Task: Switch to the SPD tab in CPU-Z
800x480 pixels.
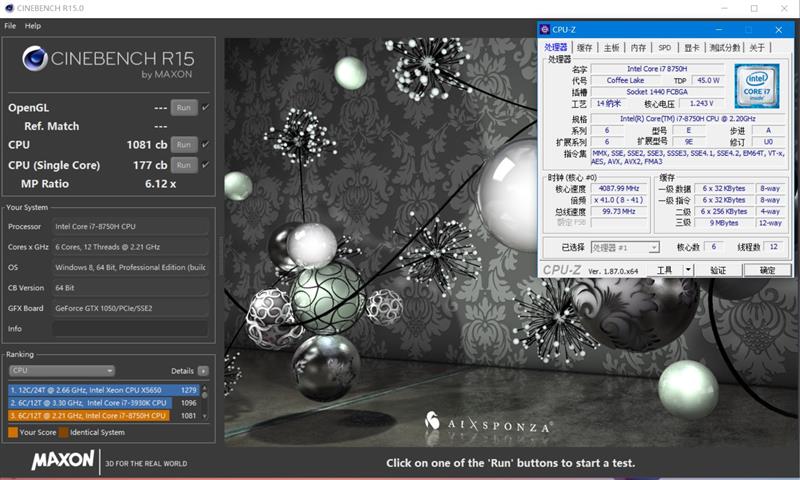Action: coord(664,47)
